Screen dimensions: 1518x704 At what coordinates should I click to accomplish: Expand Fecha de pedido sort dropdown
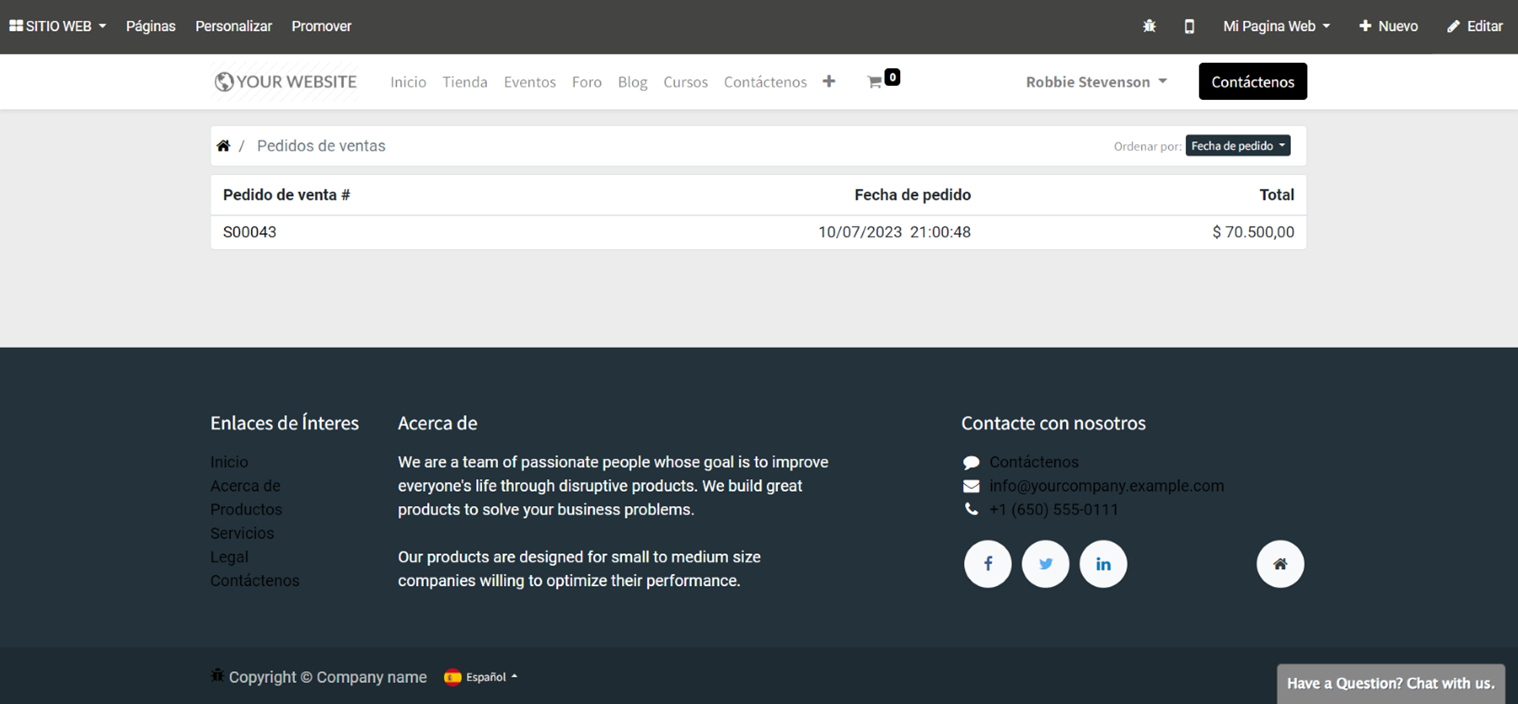(x=1237, y=146)
